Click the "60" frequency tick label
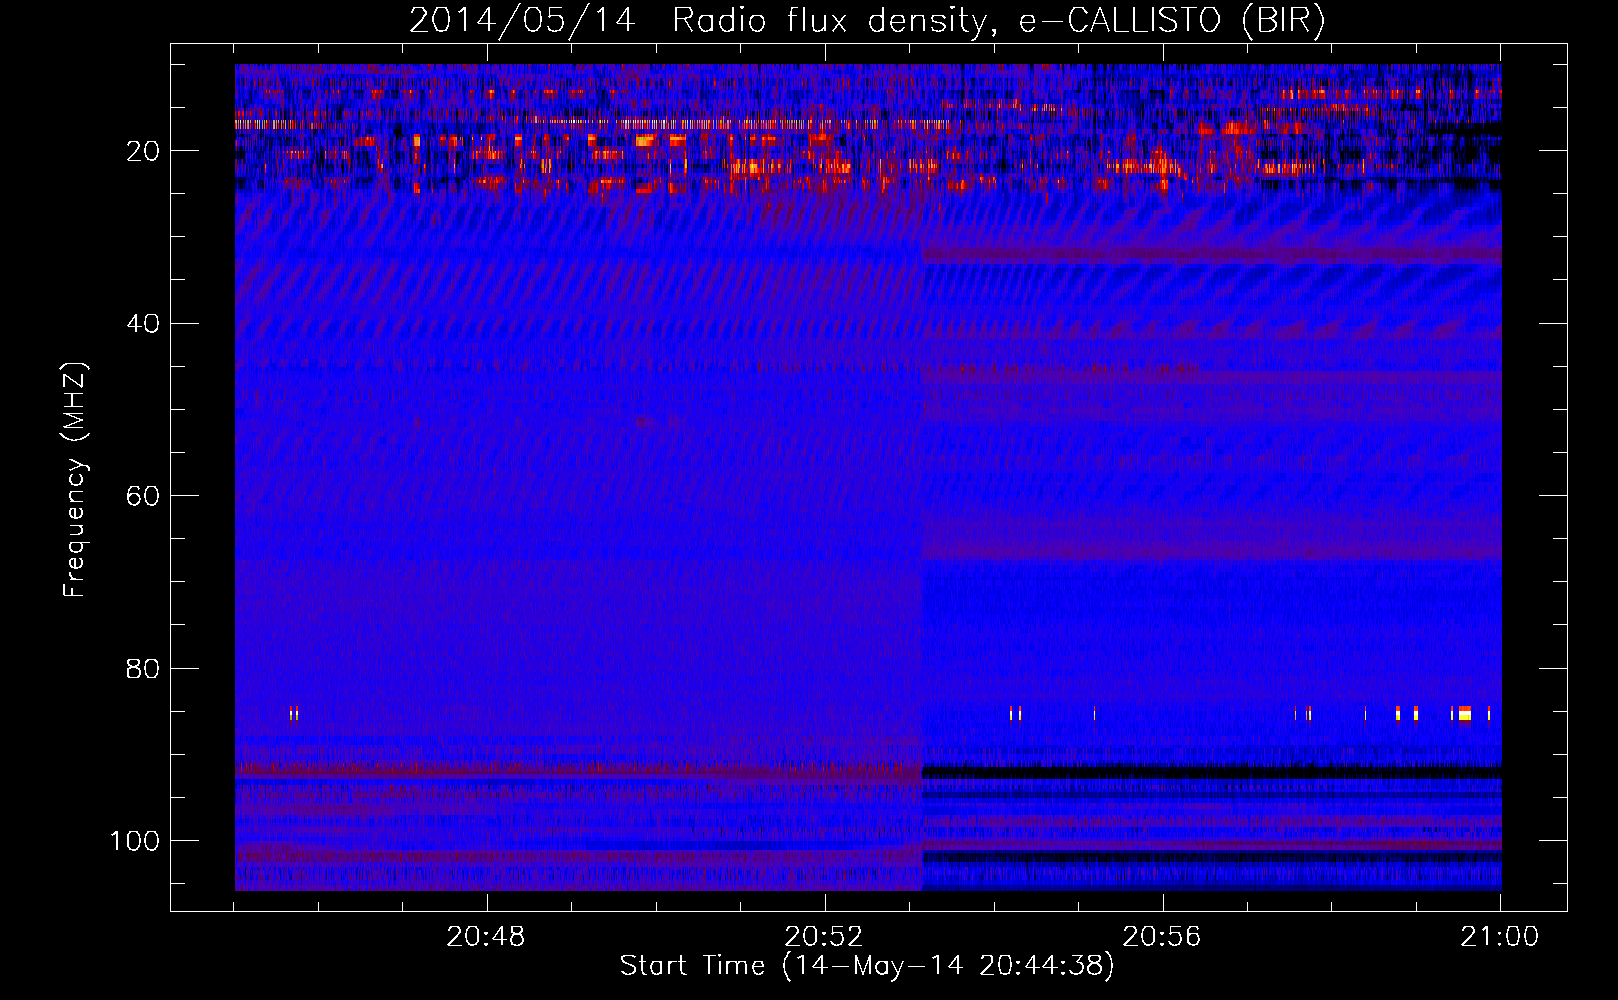Screen dimensions: 1618x1000 (143, 496)
